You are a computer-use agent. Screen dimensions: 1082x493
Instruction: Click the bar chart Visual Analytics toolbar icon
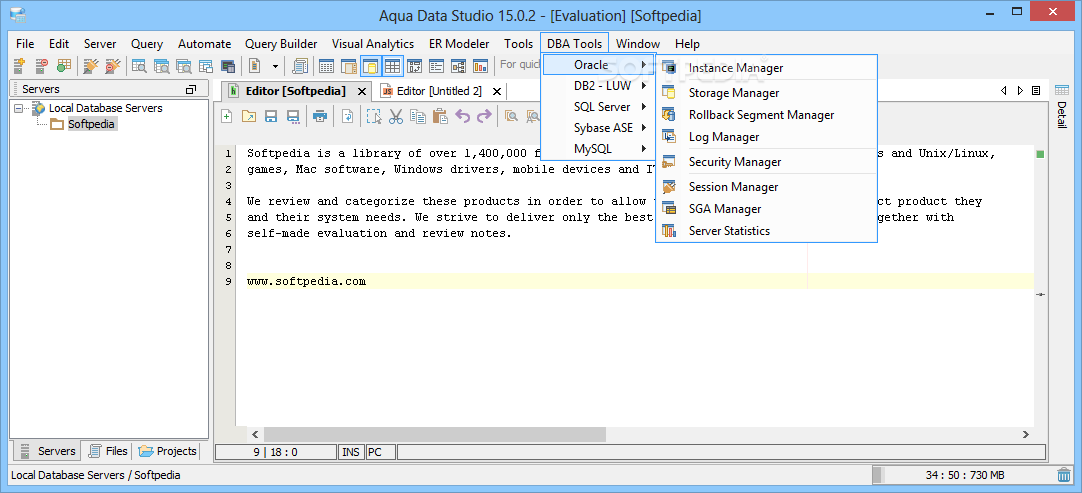tap(480, 66)
